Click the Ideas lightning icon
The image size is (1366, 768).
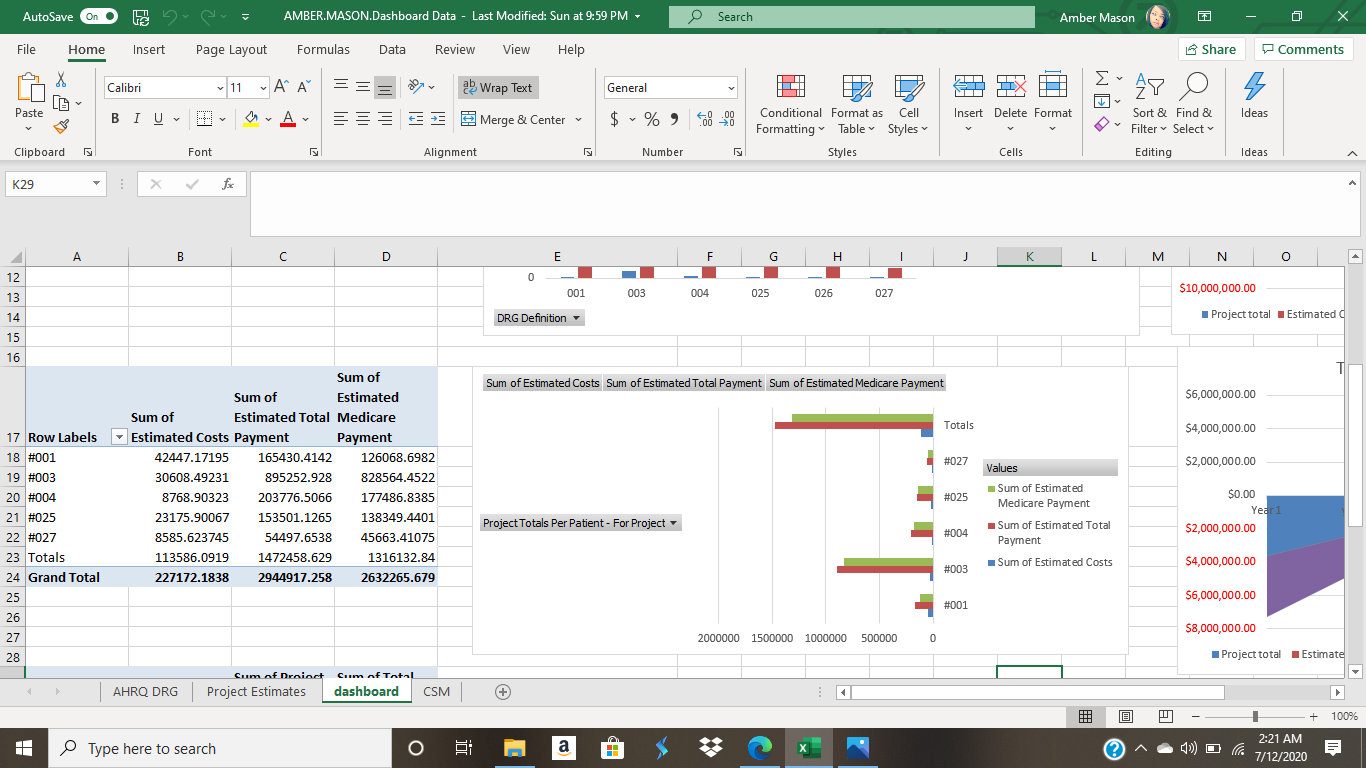[x=1254, y=88]
